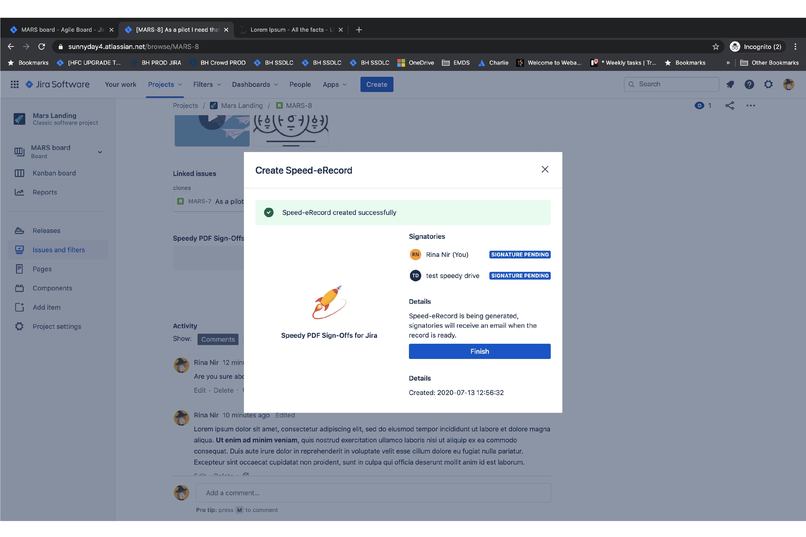
Task: Click the Add a comment field
Action: tap(374, 493)
